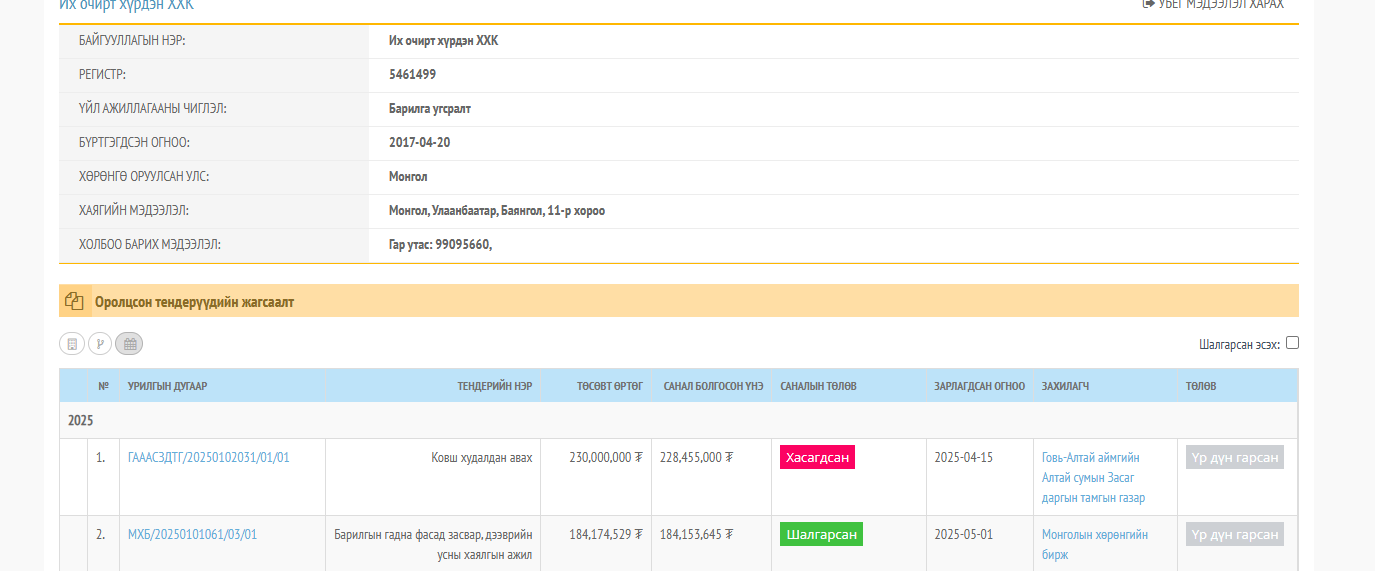The image size is (1375, 571).
Task: Click the Оролцсон тендерүүдийн жагсаалт section title
Action: [x=194, y=301]
